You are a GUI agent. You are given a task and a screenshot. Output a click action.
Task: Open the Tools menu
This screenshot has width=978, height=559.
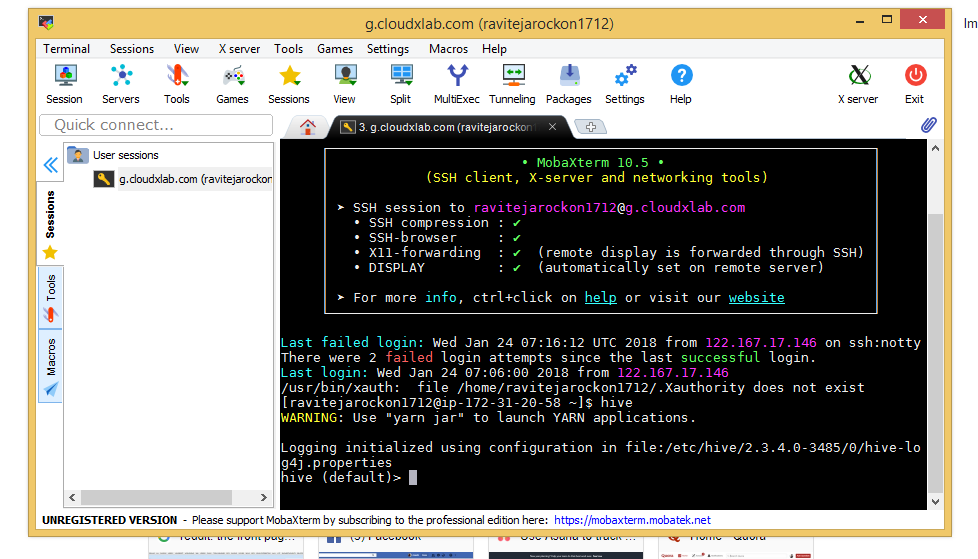(x=288, y=49)
